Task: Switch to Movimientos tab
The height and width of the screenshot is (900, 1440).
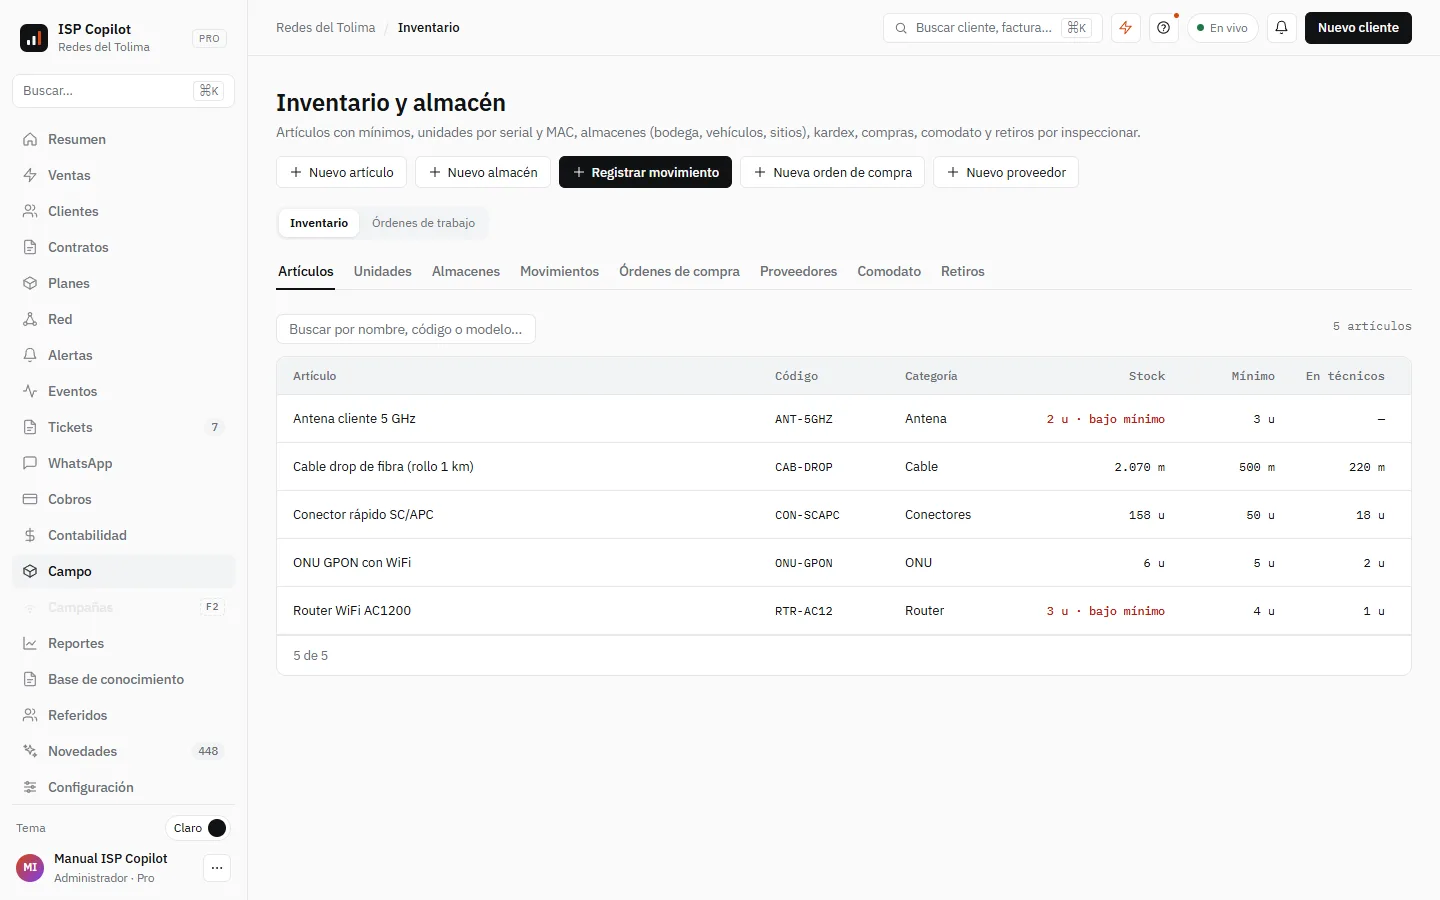Action: click(559, 271)
